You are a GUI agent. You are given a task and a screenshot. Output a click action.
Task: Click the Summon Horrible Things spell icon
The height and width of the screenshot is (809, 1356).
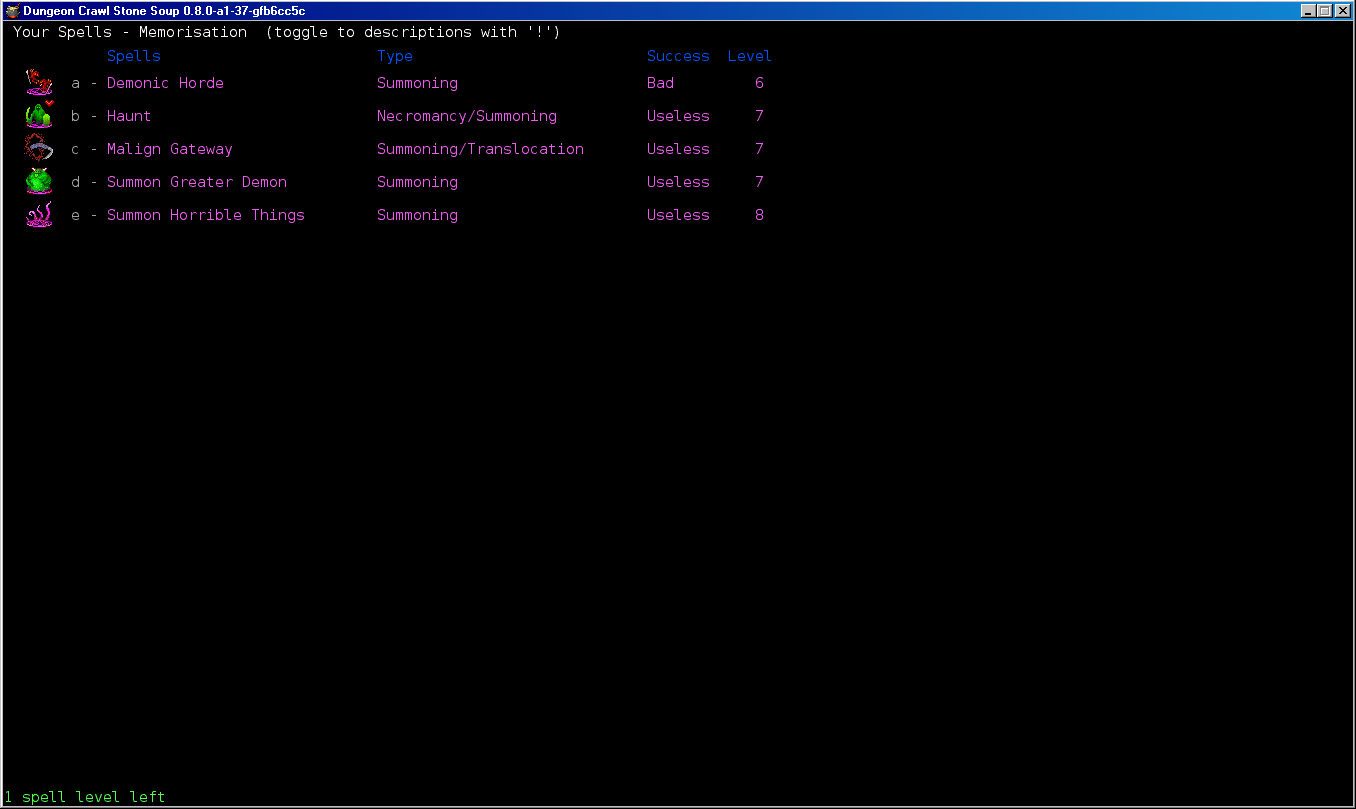[x=39, y=215]
